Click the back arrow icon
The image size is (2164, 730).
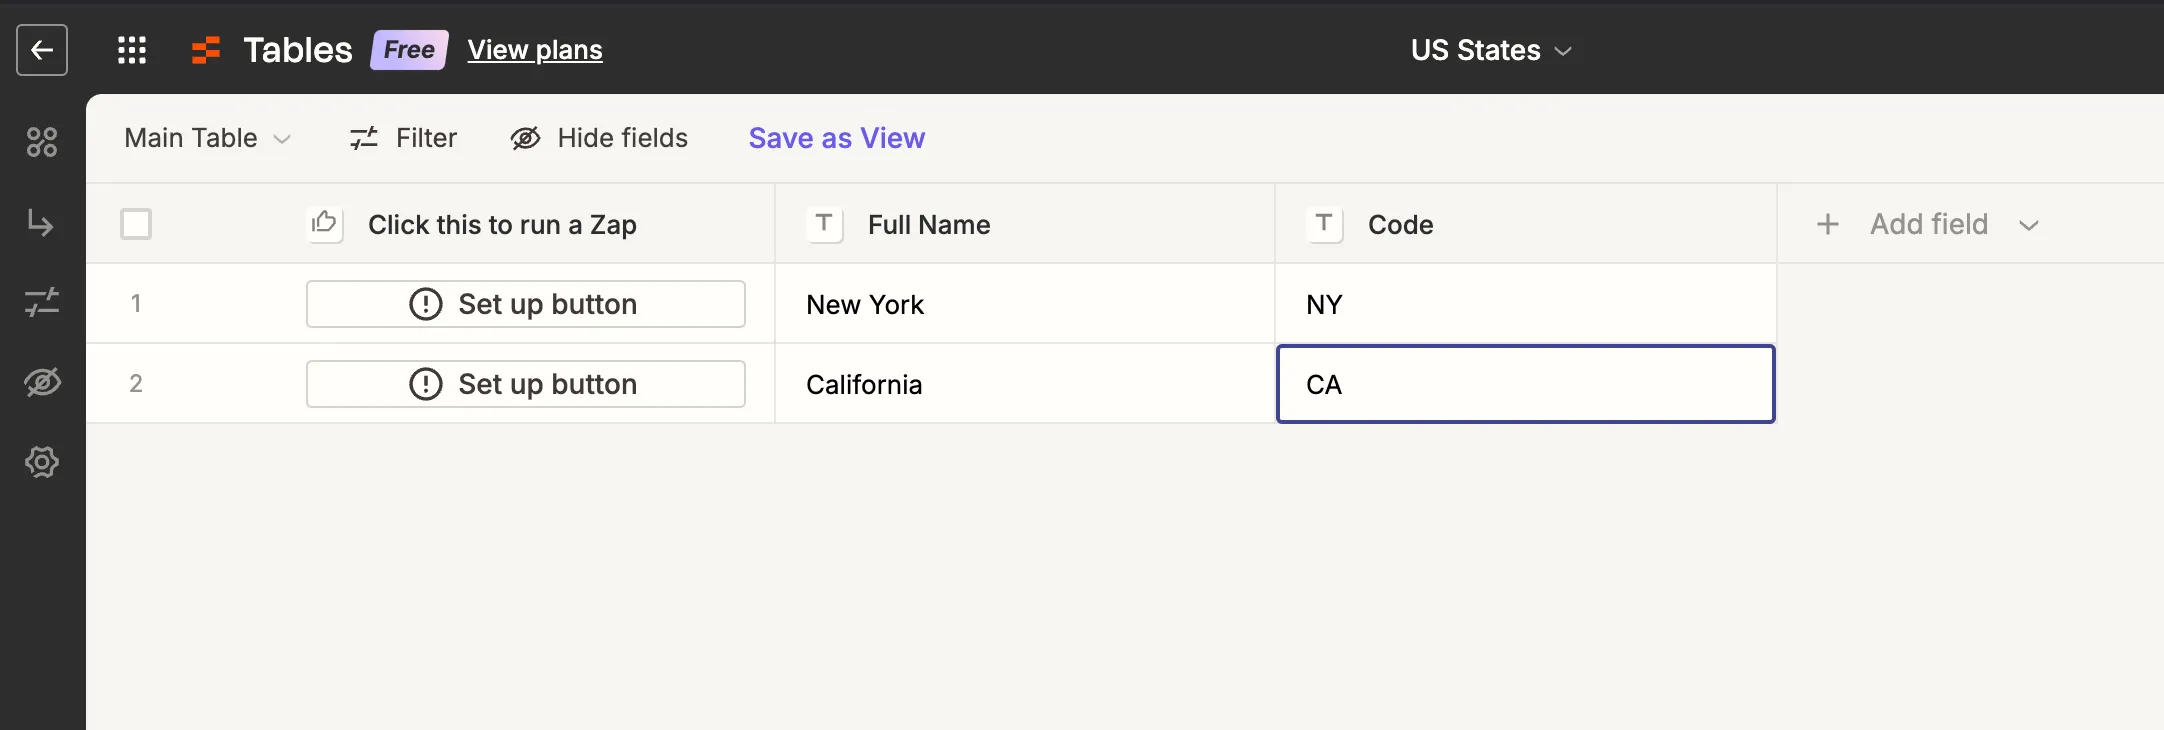pyautogui.click(x=42, y=50)
